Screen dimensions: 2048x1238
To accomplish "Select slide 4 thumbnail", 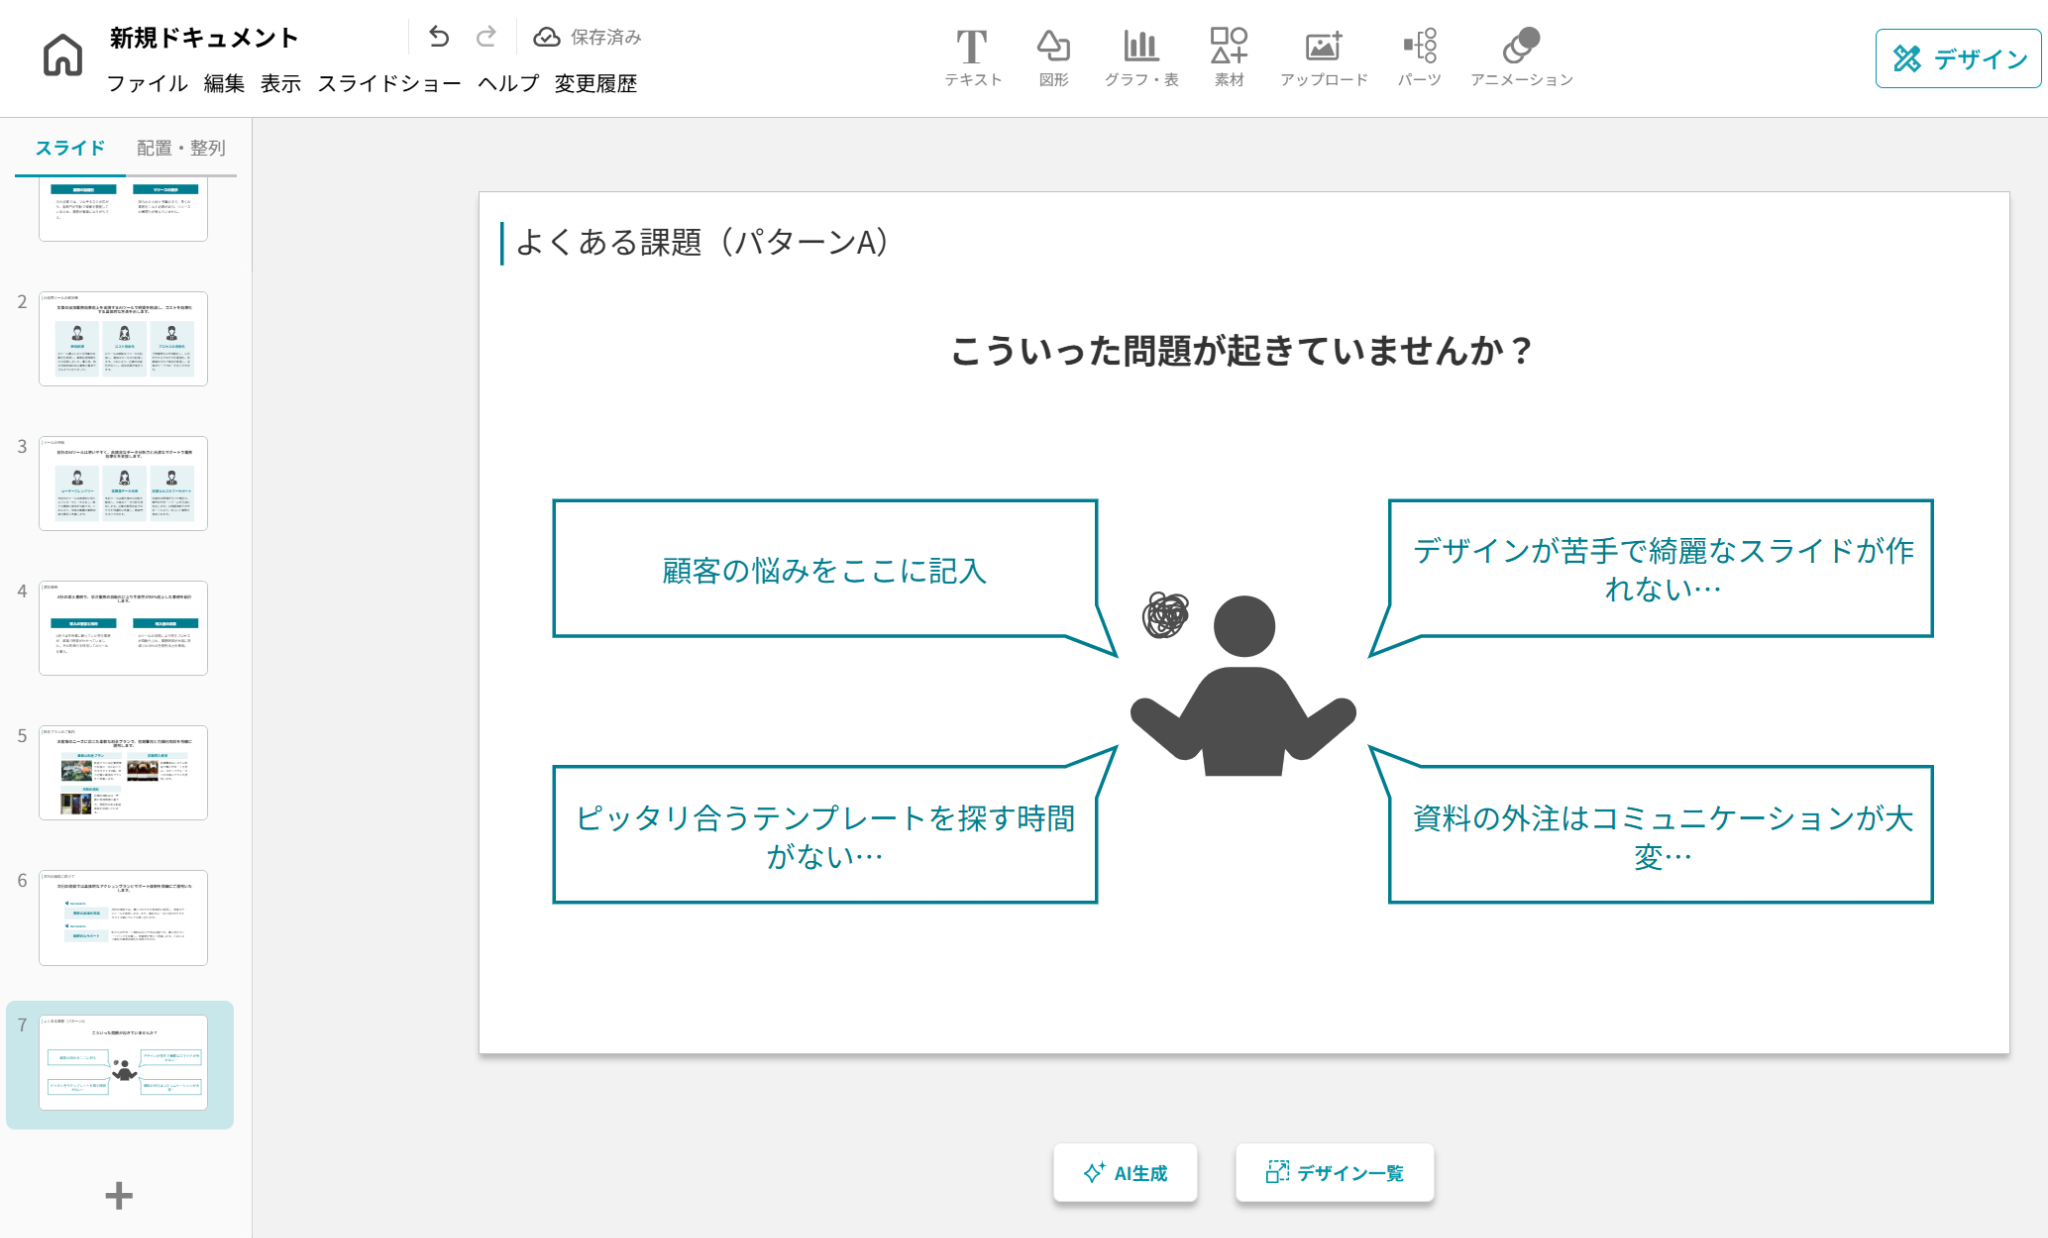I will pos(123,628).
